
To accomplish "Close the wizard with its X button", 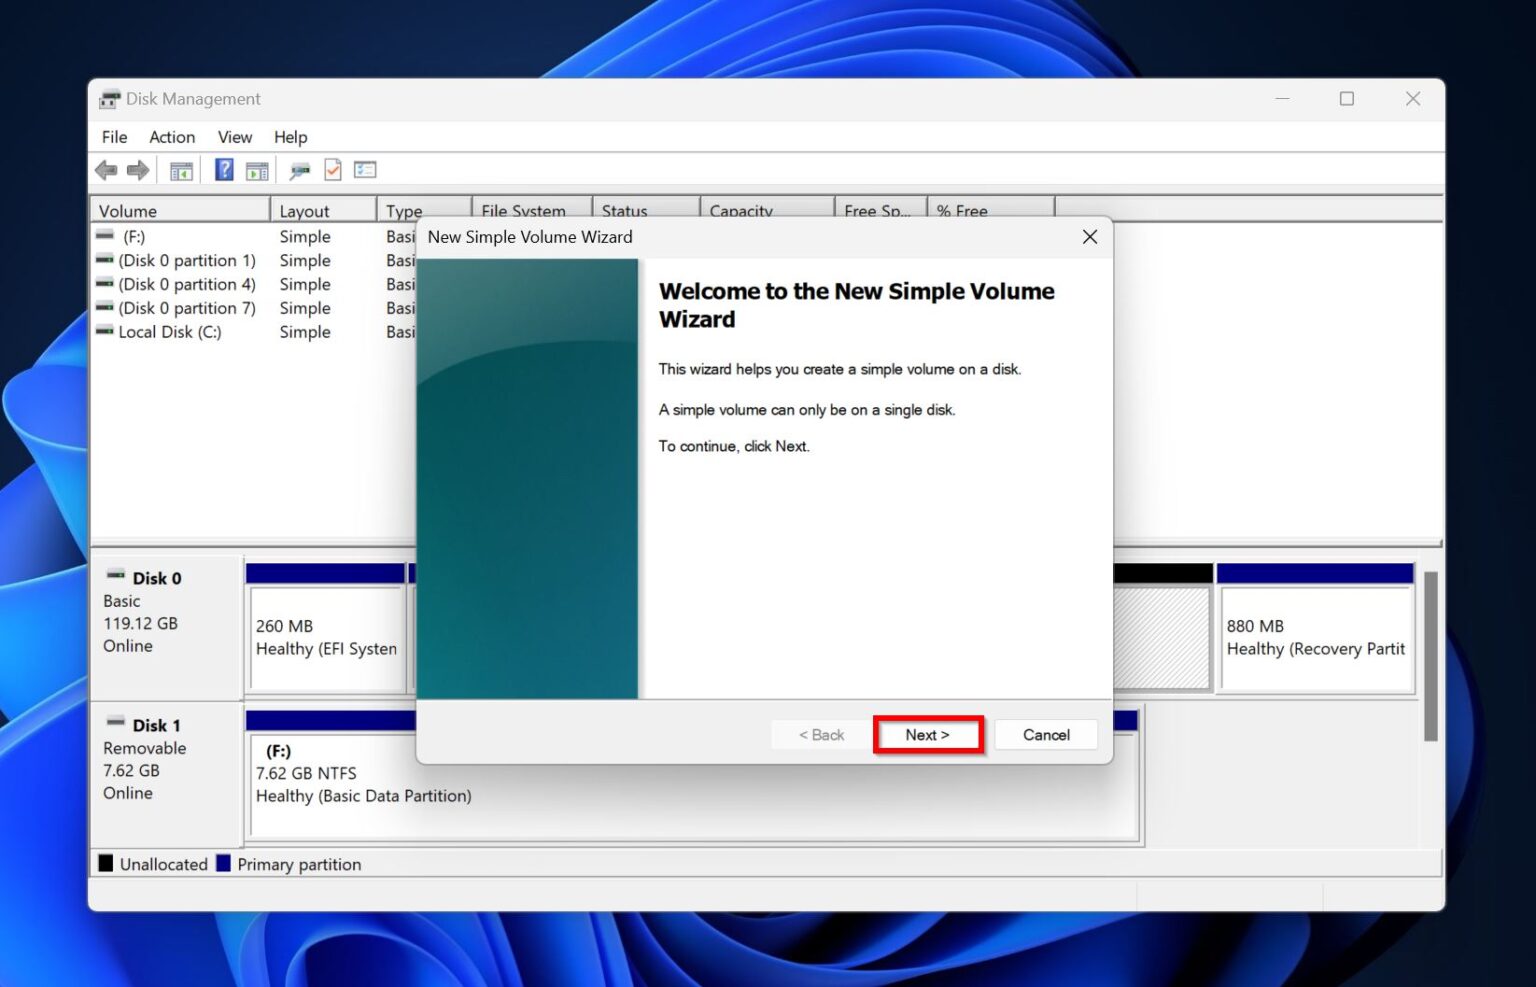I will (1089, 237).
